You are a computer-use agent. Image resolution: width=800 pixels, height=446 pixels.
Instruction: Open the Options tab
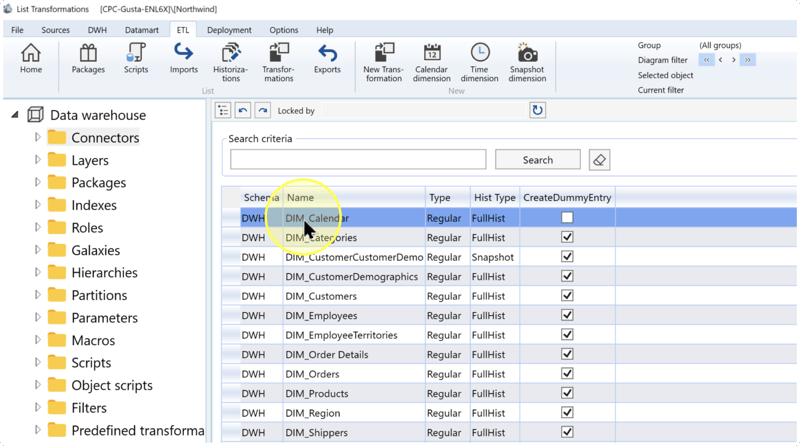click(x=284, y=30)
